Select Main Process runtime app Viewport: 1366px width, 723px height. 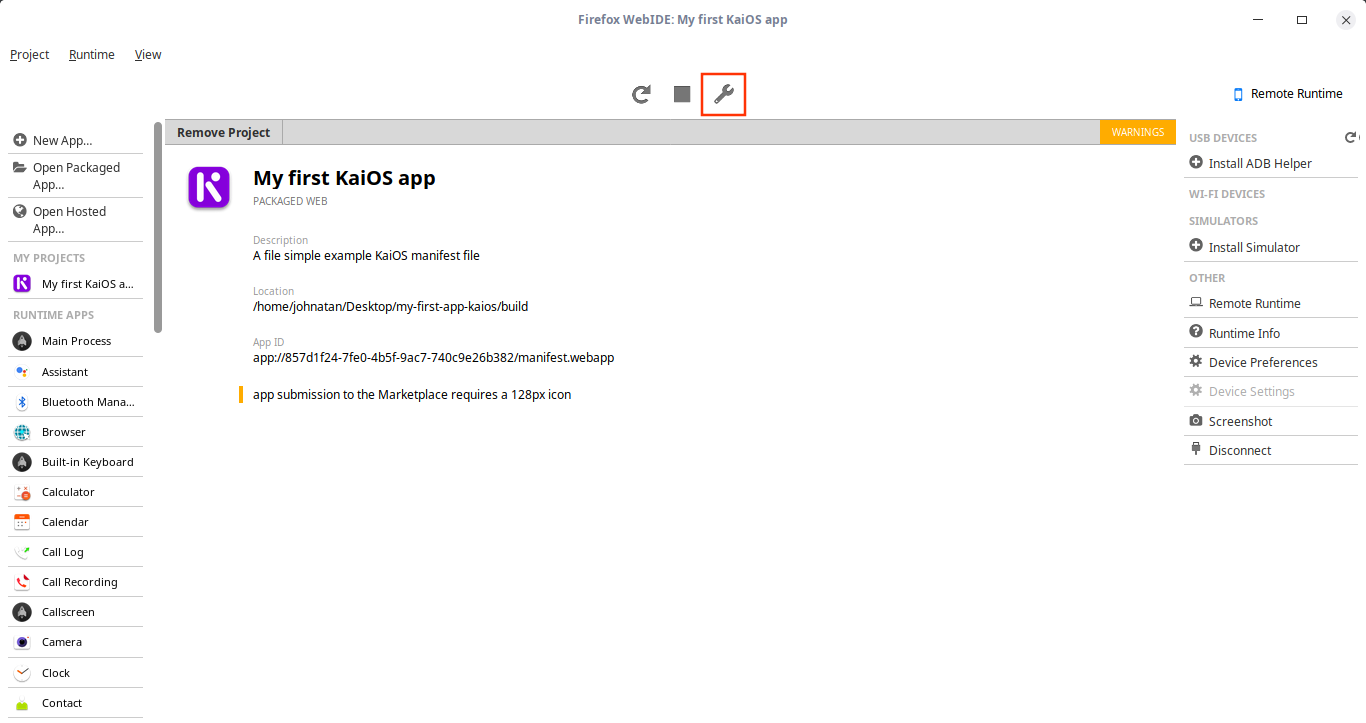tap(77, 341)
